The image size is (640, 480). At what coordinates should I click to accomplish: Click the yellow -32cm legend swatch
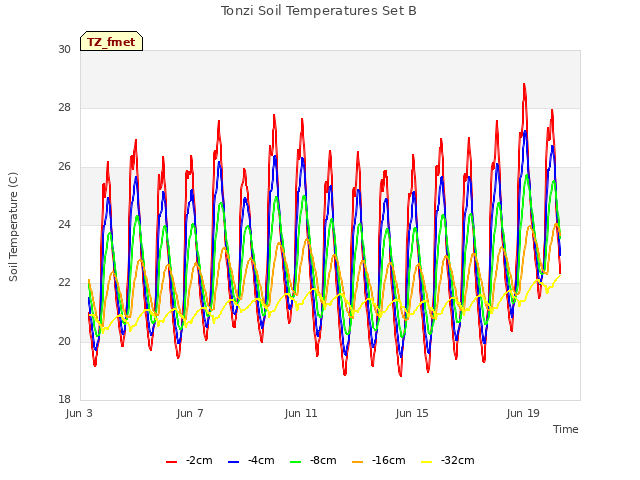pyautogui.click(x=427, y=462)
